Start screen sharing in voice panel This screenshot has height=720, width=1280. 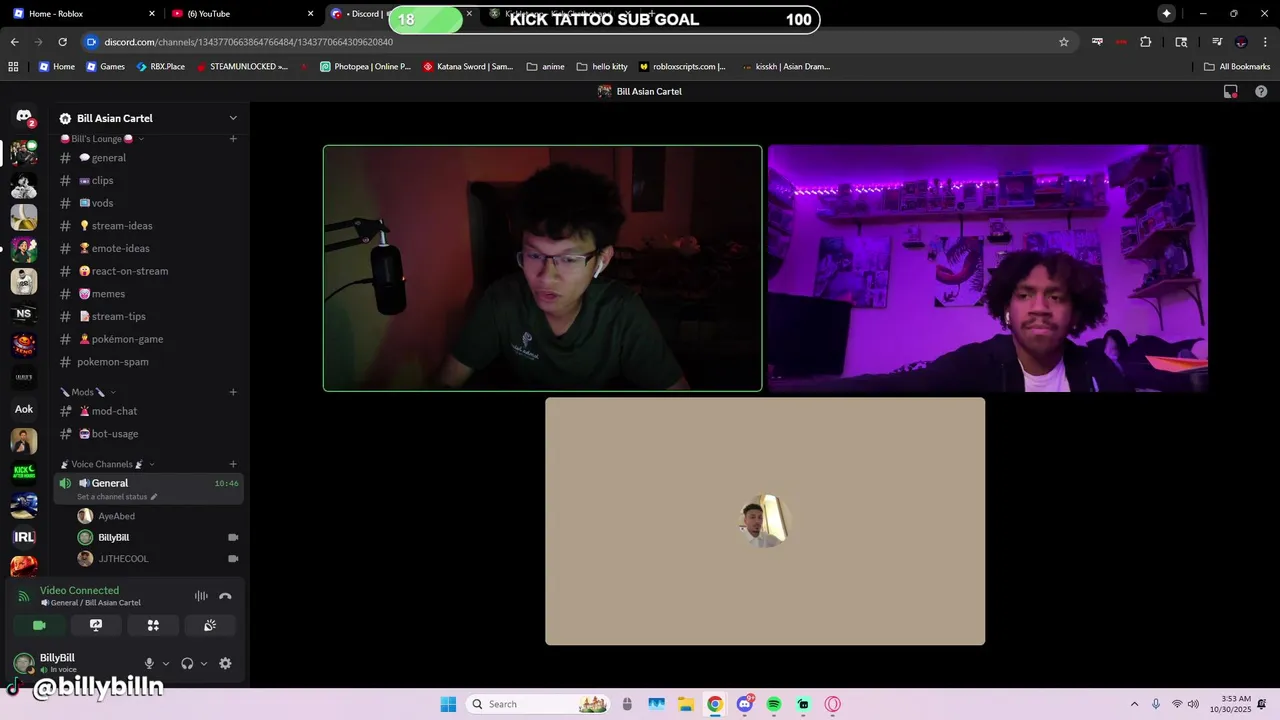pyautogui.click(x=96, y=625)
